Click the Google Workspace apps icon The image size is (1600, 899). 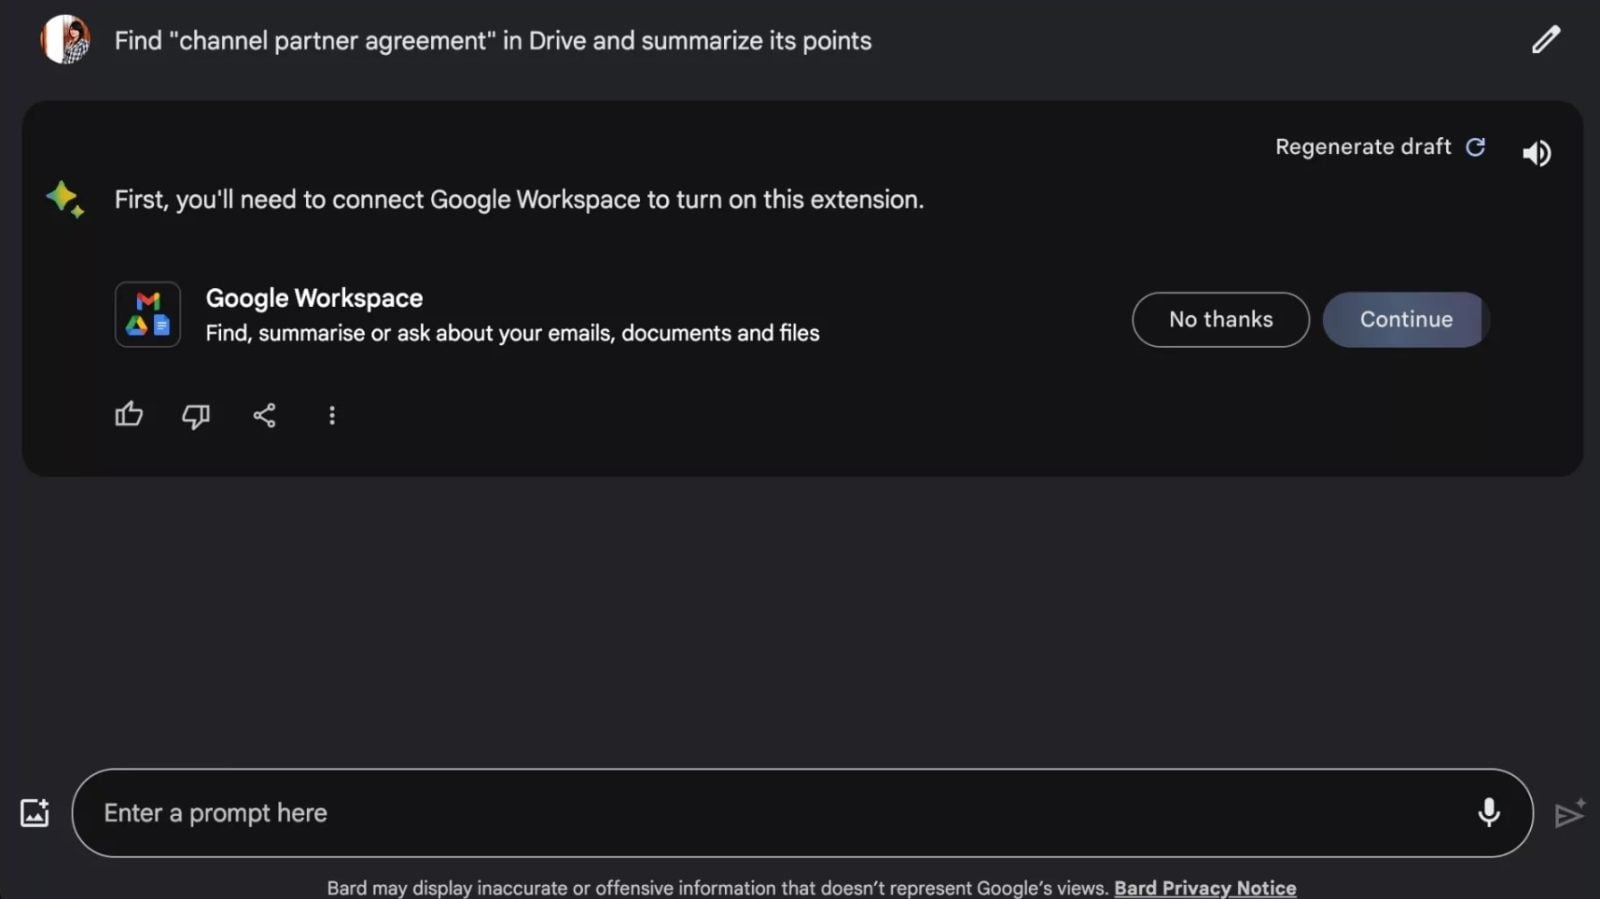point(148,314)
